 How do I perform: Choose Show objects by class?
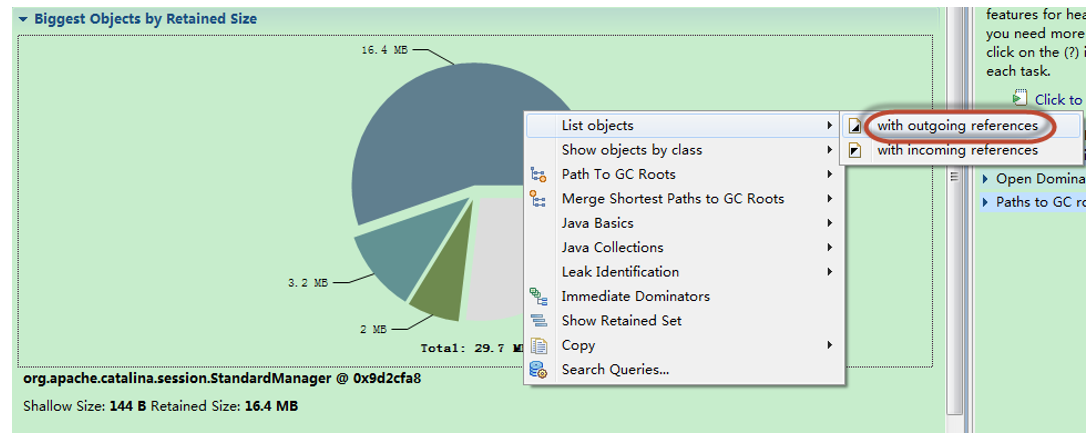coord(631,150)
